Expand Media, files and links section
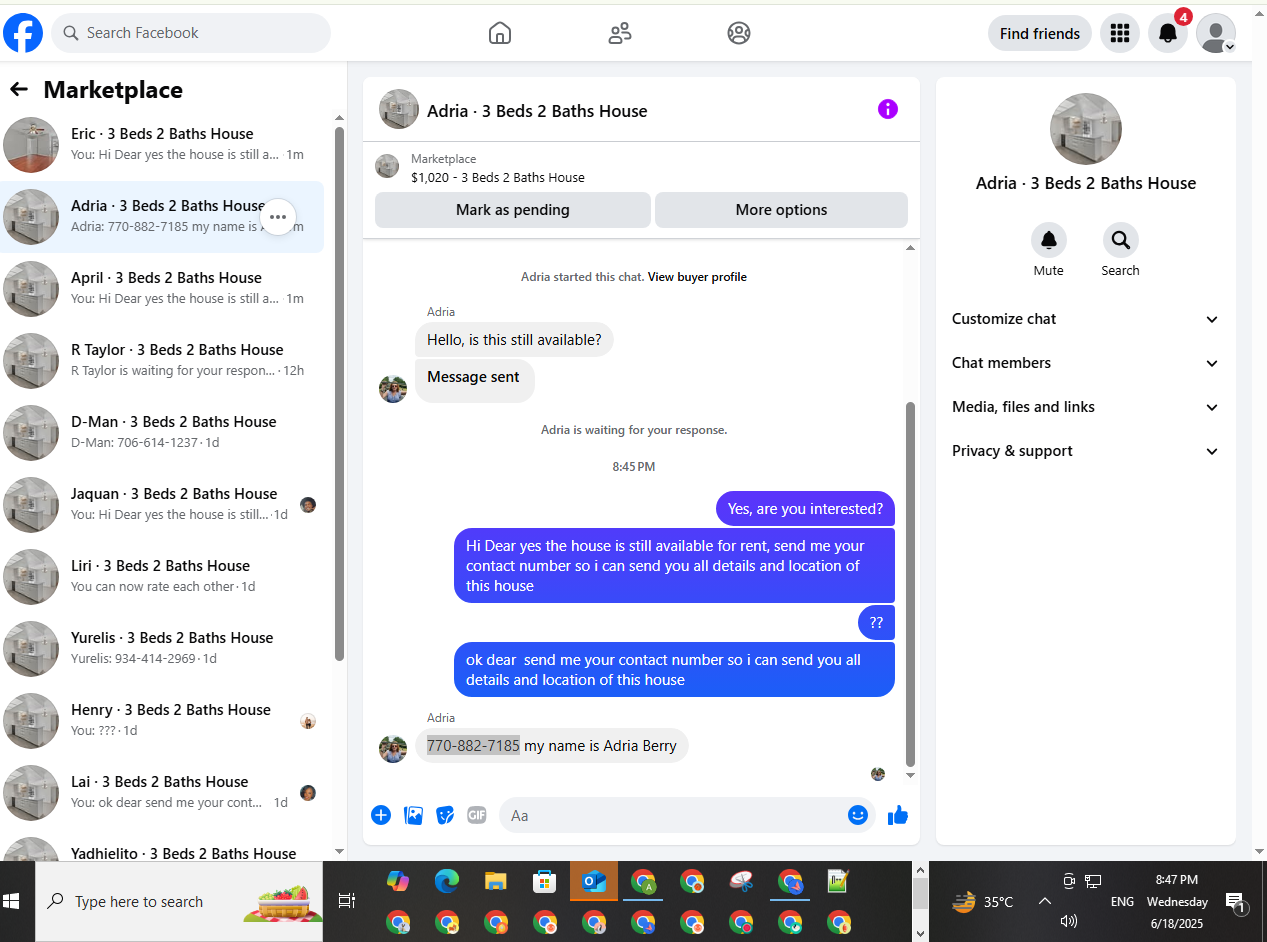Image resolution: width=1267 pixels, height=942 pixels. coord(1086,407)
